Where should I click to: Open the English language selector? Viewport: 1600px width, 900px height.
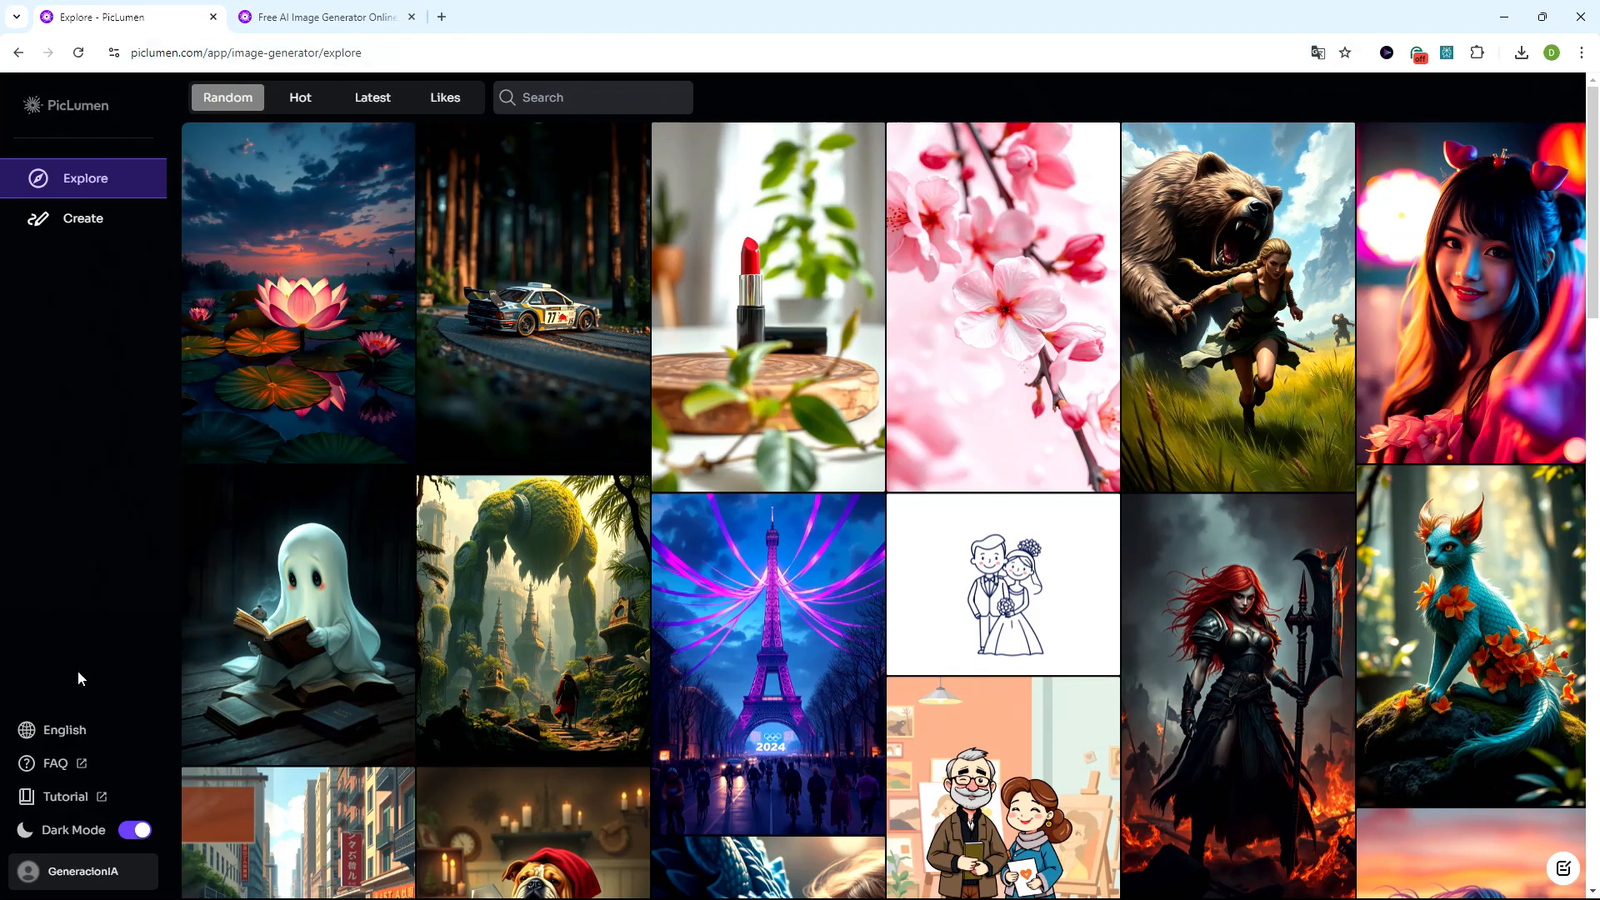tap(64, 730)
